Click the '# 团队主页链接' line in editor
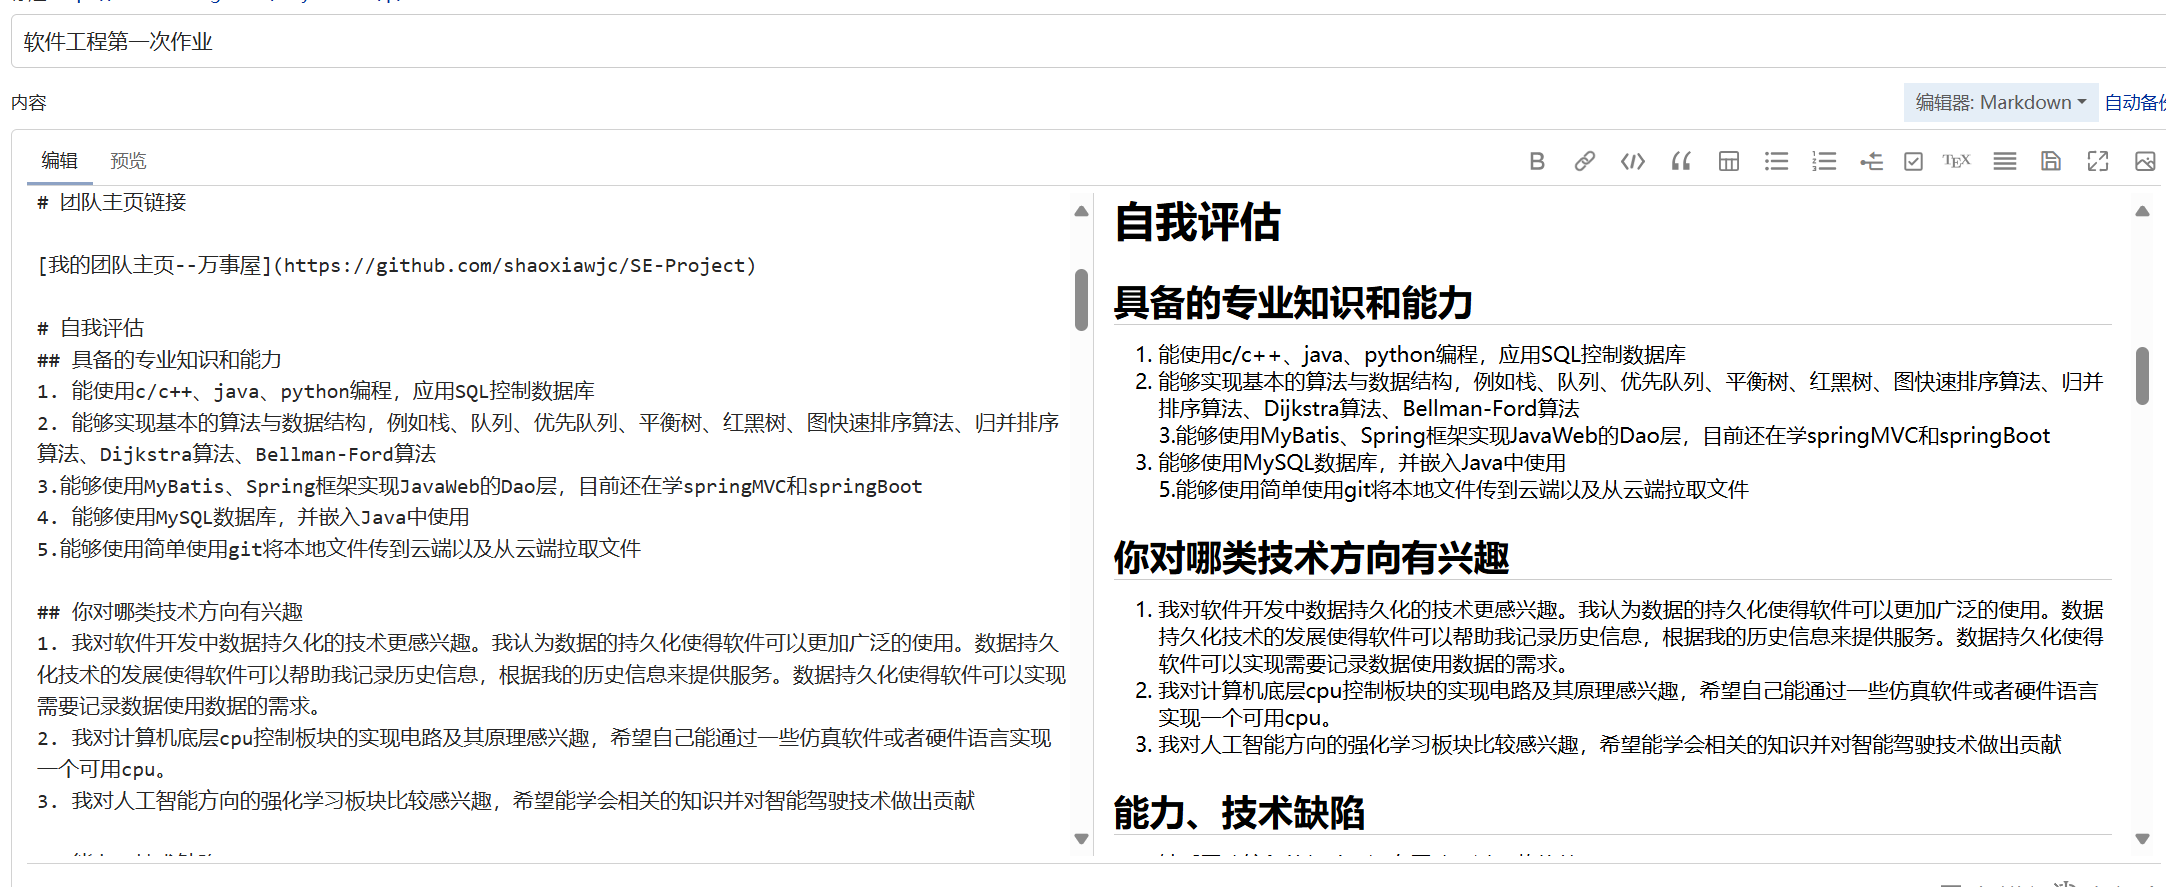Image resolution: width=2166 pixels, height=887 pixels. tap(112, 202)
